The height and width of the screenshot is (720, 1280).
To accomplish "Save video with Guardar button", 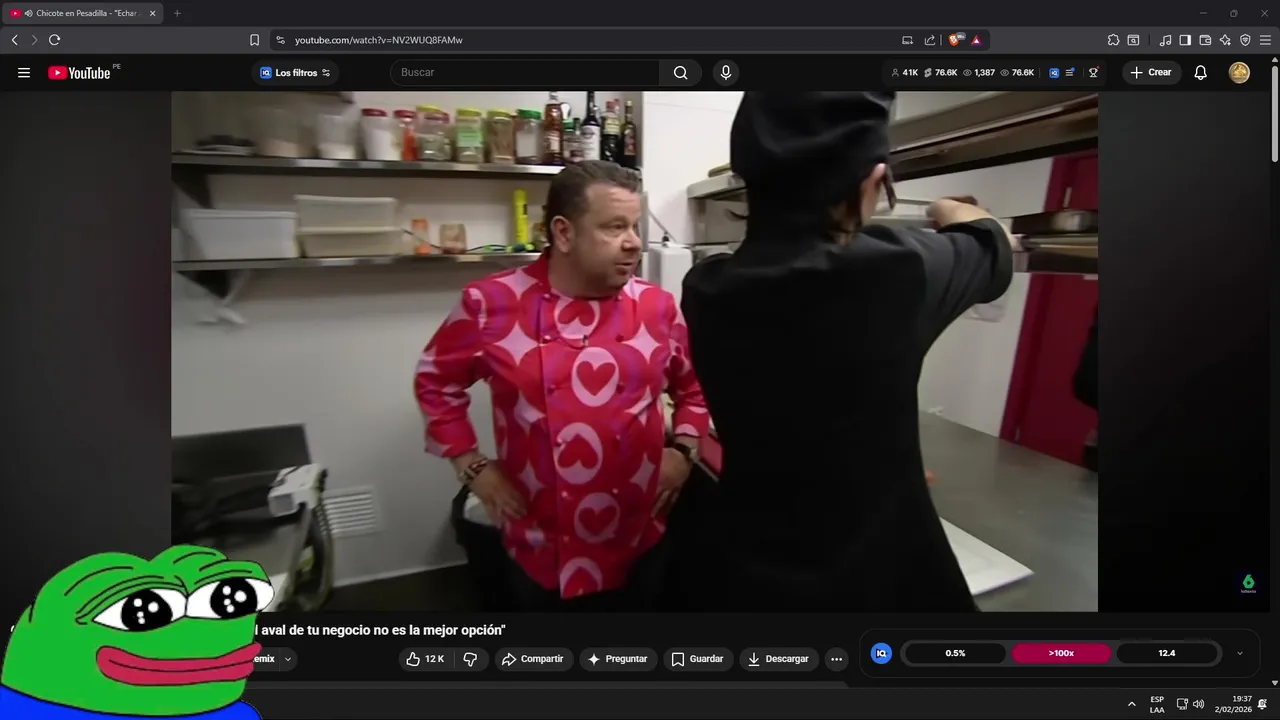I will pyautogui.click(x=697, y=659).
